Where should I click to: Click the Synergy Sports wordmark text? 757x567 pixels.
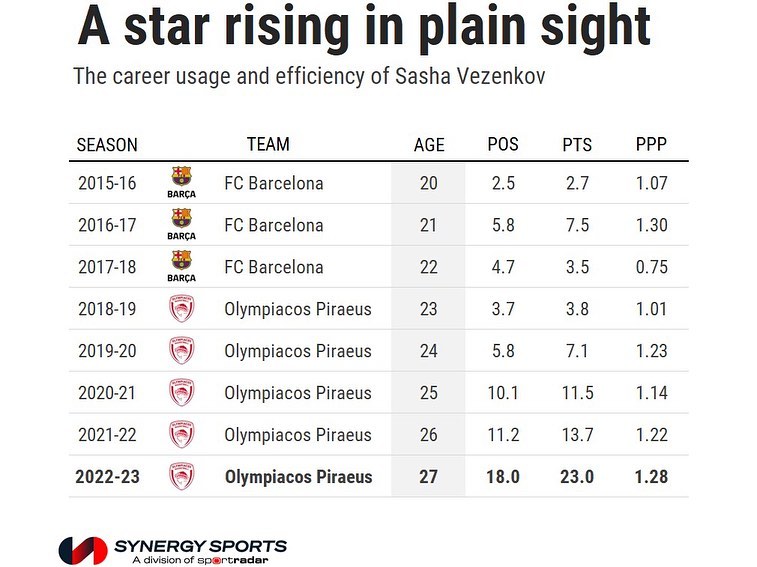pos(200,546)
